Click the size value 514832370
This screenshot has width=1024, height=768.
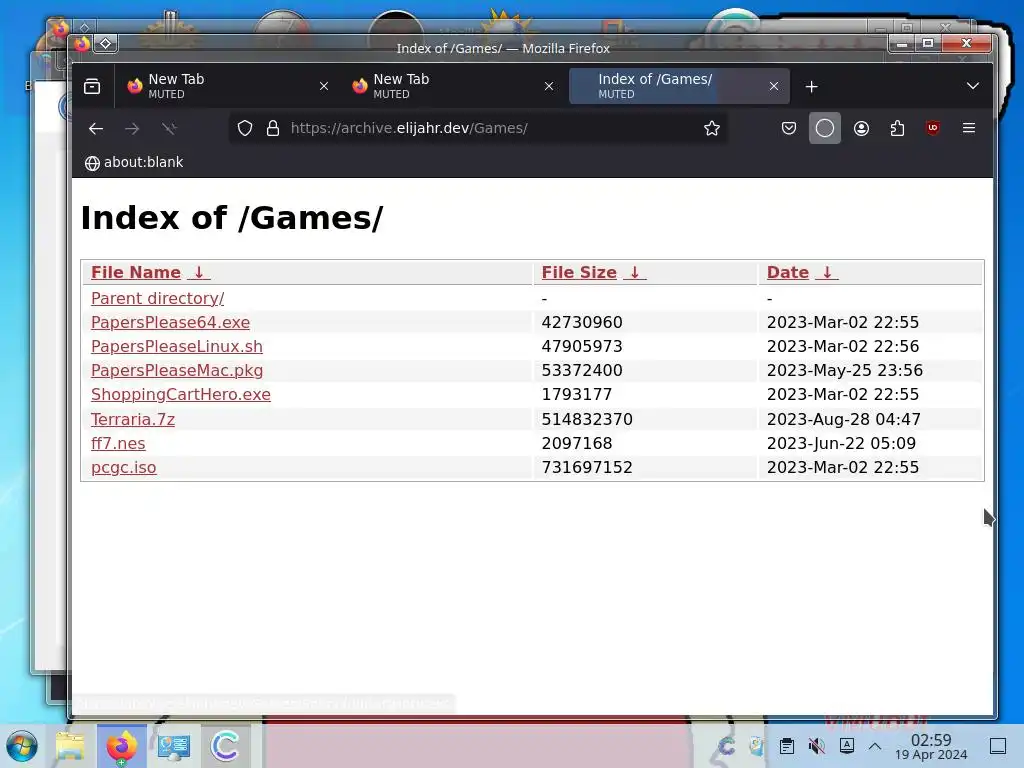(x=587, y=419)
